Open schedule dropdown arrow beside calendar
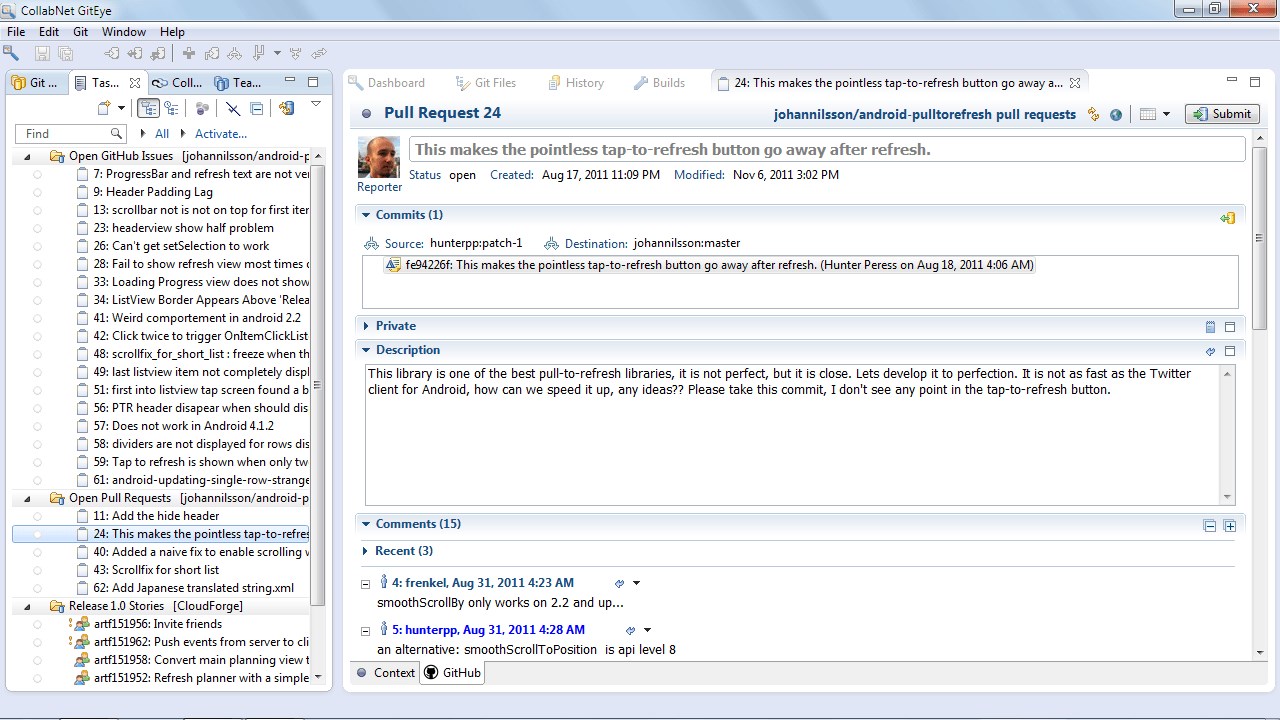This screenshot has height=720, width=1280. click(1166, 114)
